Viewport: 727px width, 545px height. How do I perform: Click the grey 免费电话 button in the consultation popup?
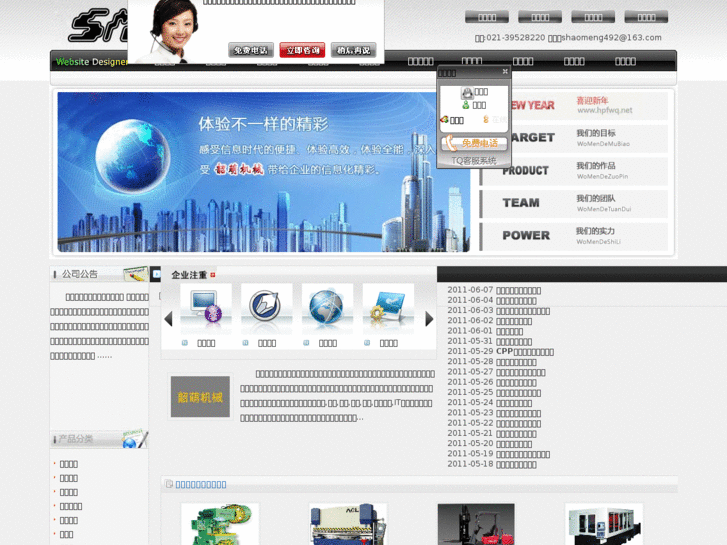(251, 50)
